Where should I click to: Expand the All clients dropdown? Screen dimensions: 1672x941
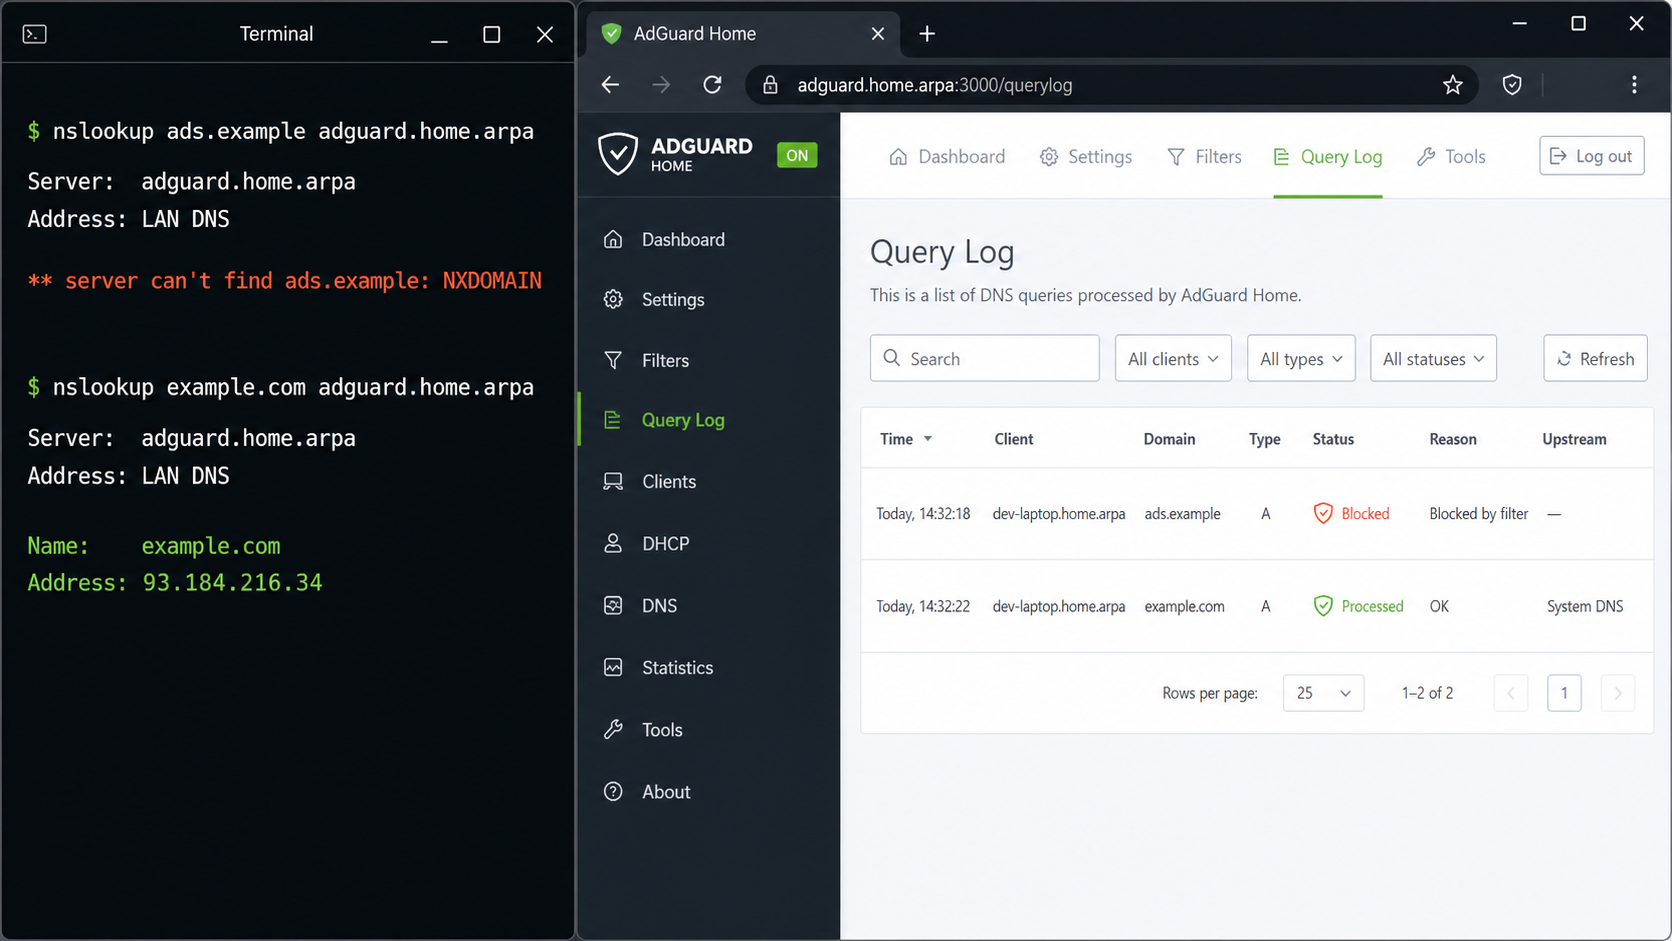click(x=1173, y=358)
